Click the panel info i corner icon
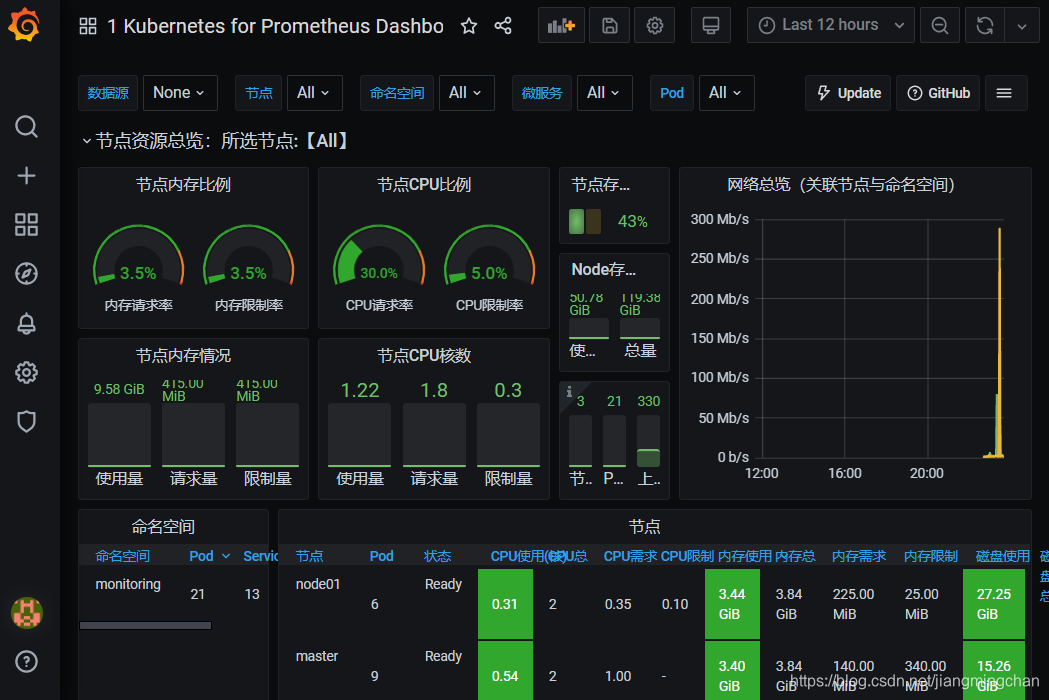The image size is (1049, 700). [x=569, y=391]
